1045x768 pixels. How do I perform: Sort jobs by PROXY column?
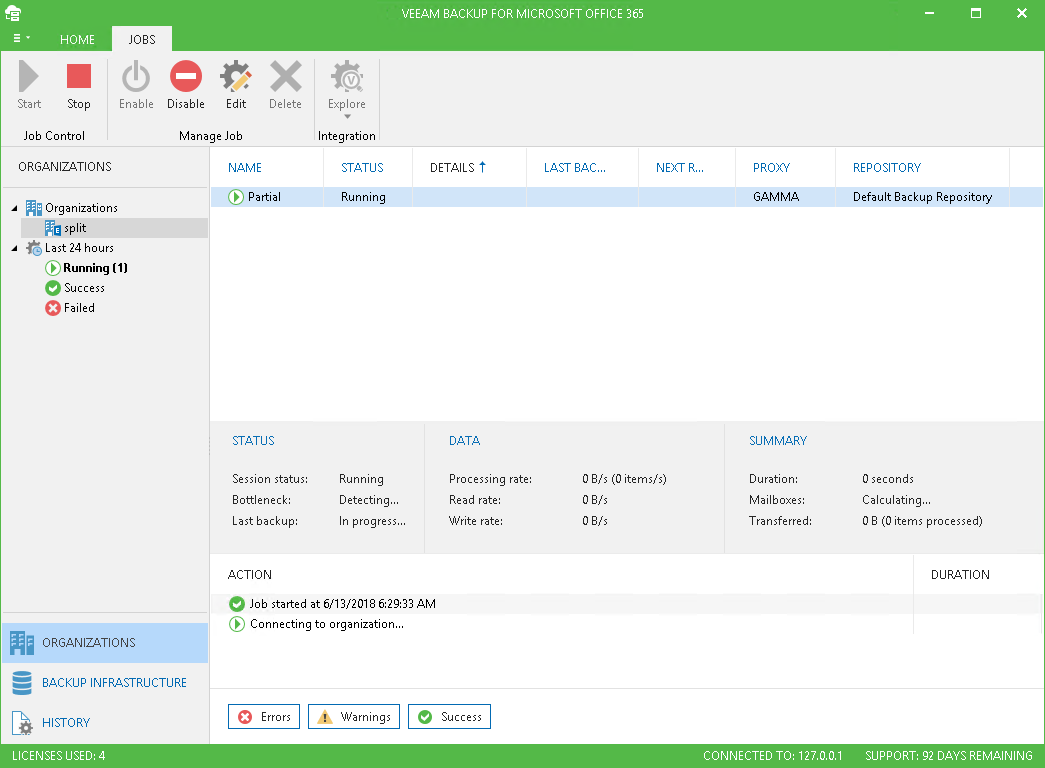click(771, 167)
